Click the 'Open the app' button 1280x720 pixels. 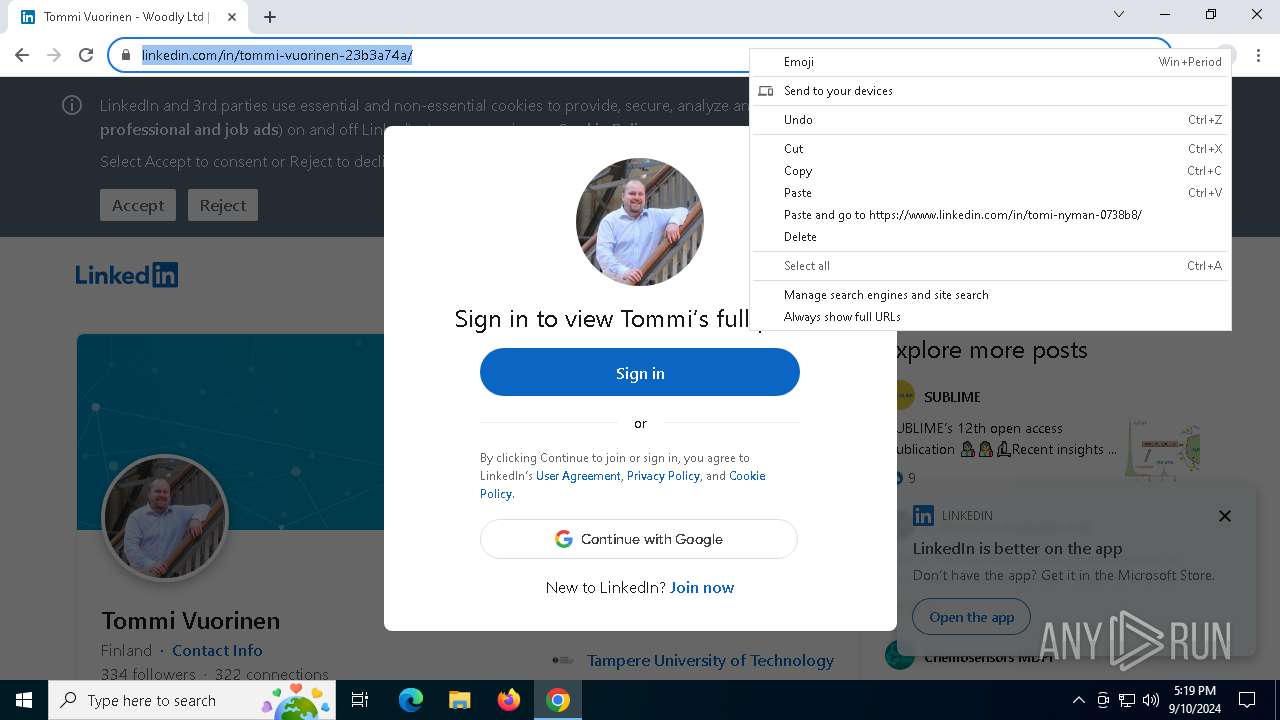point(971,617)
